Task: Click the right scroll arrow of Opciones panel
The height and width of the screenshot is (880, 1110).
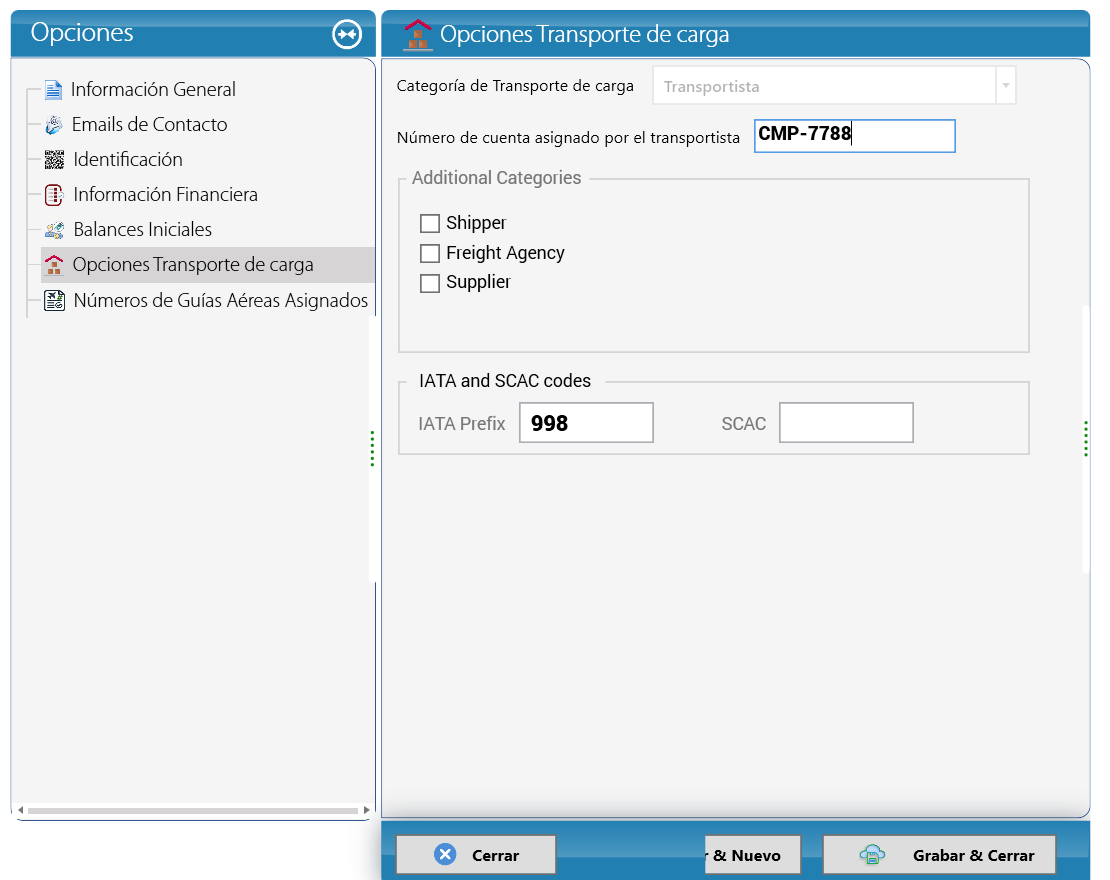Action: click(366, 810)
